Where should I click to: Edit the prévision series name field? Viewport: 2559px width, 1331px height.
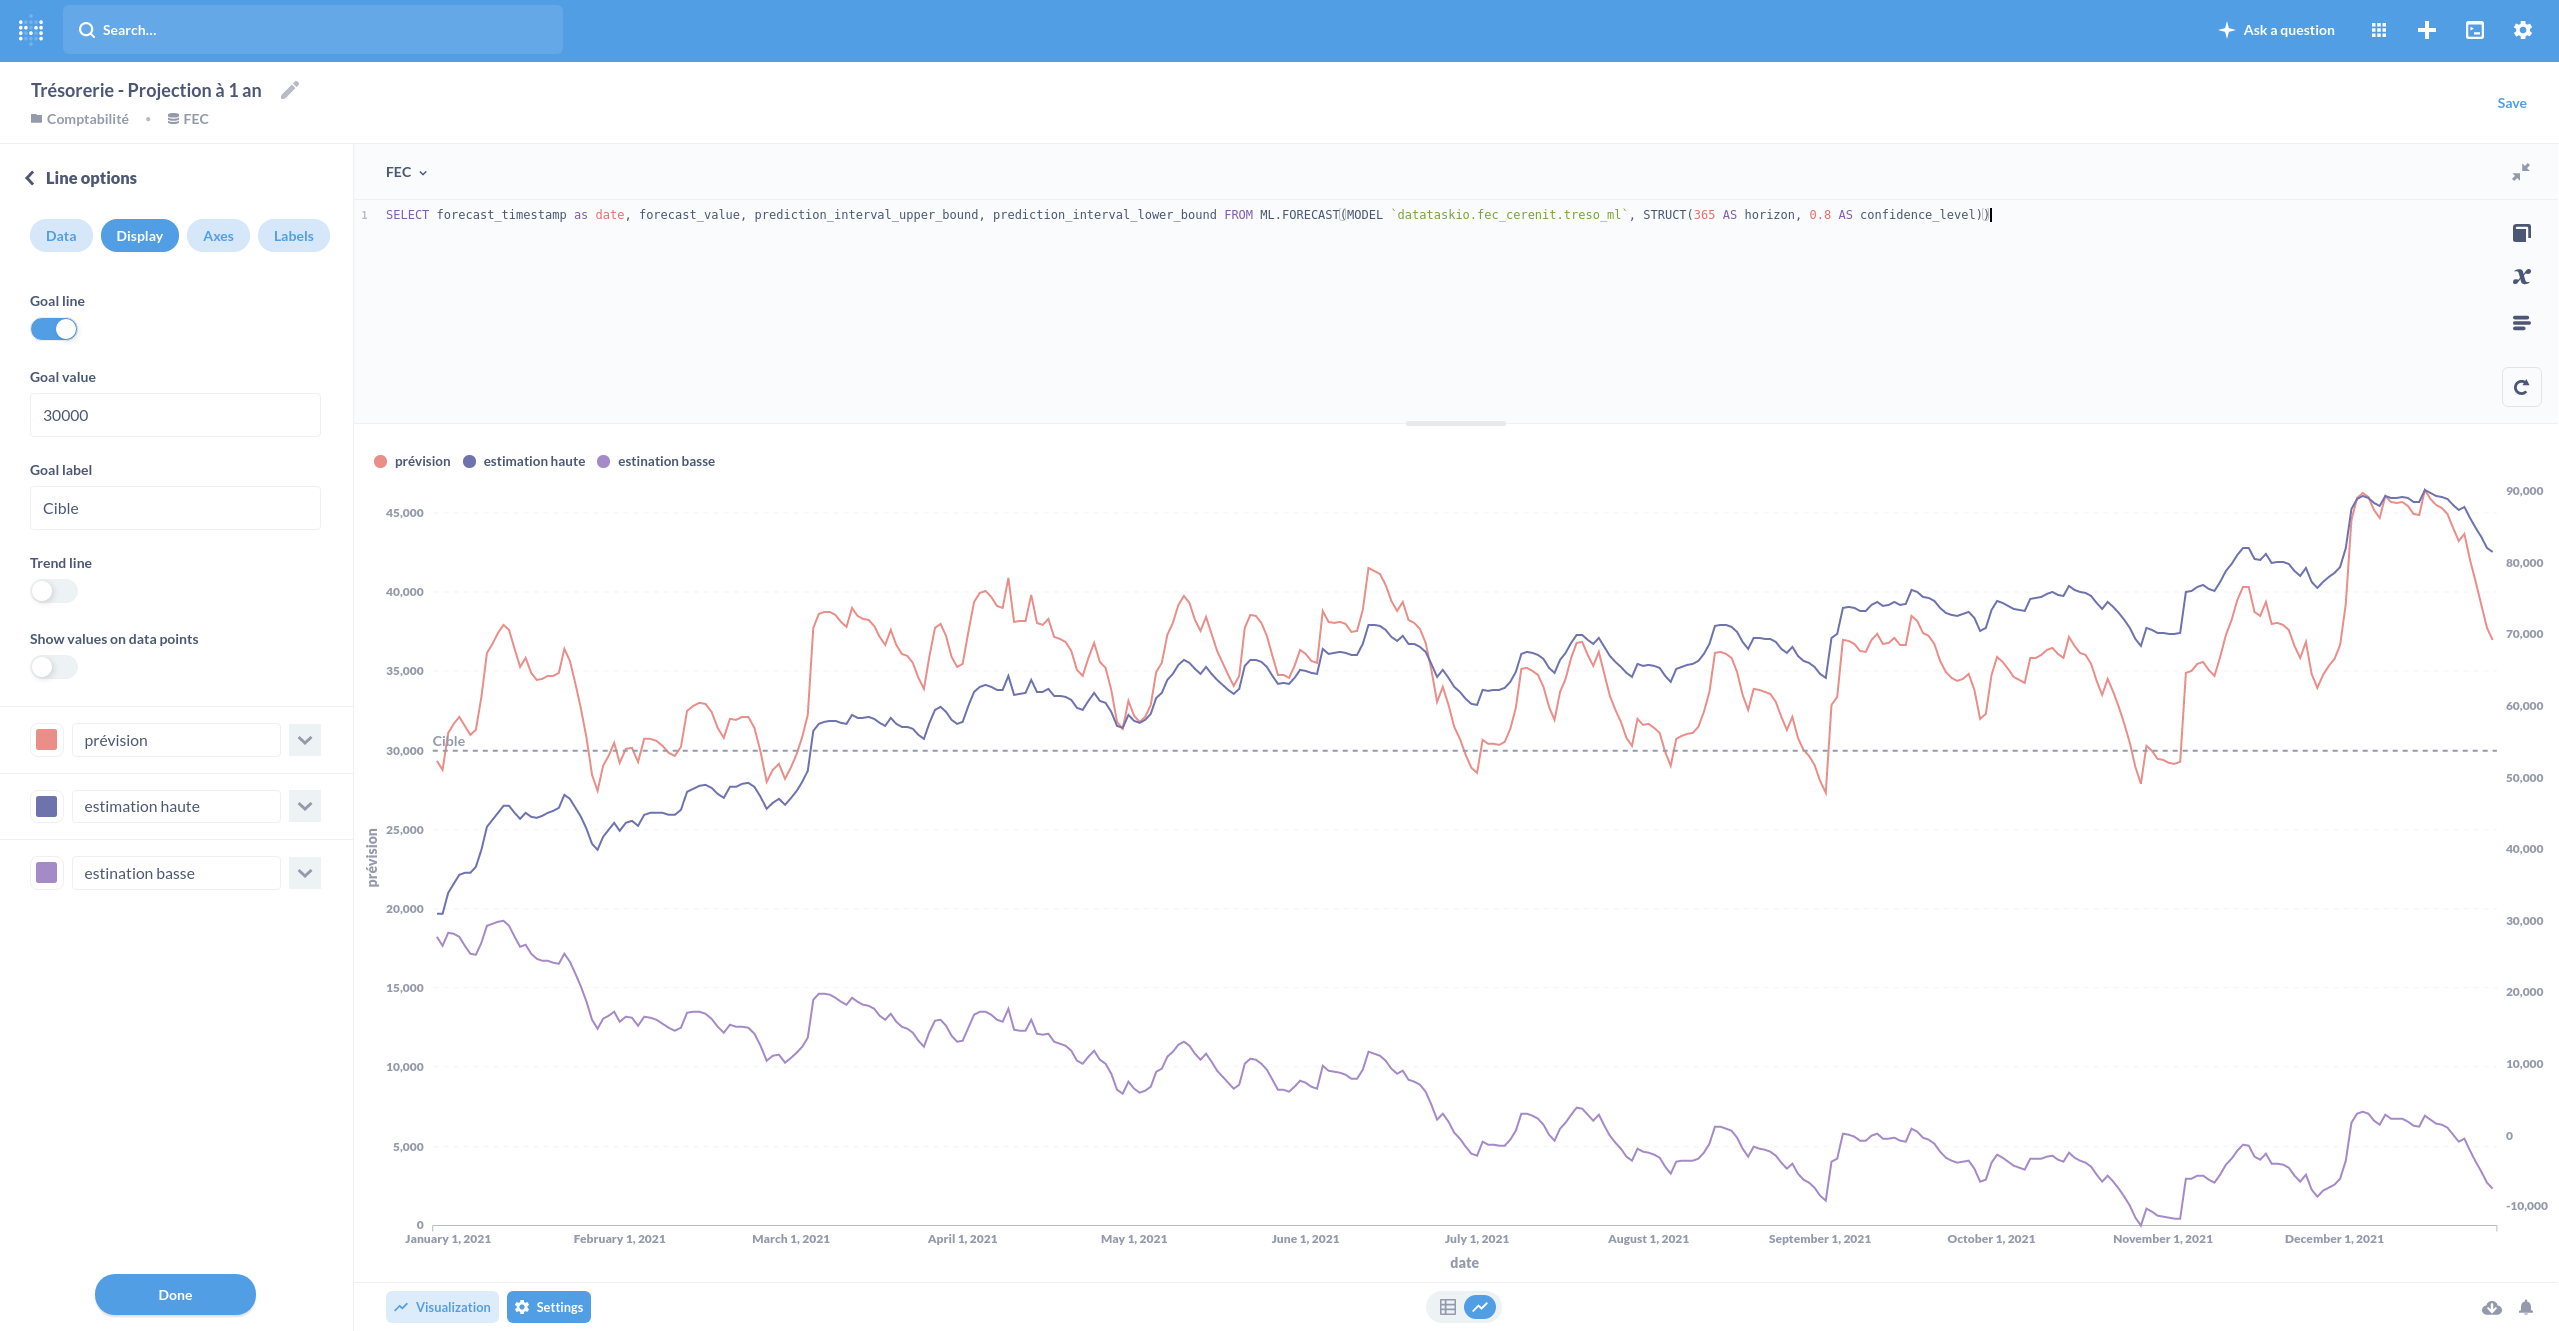point(176,740)
